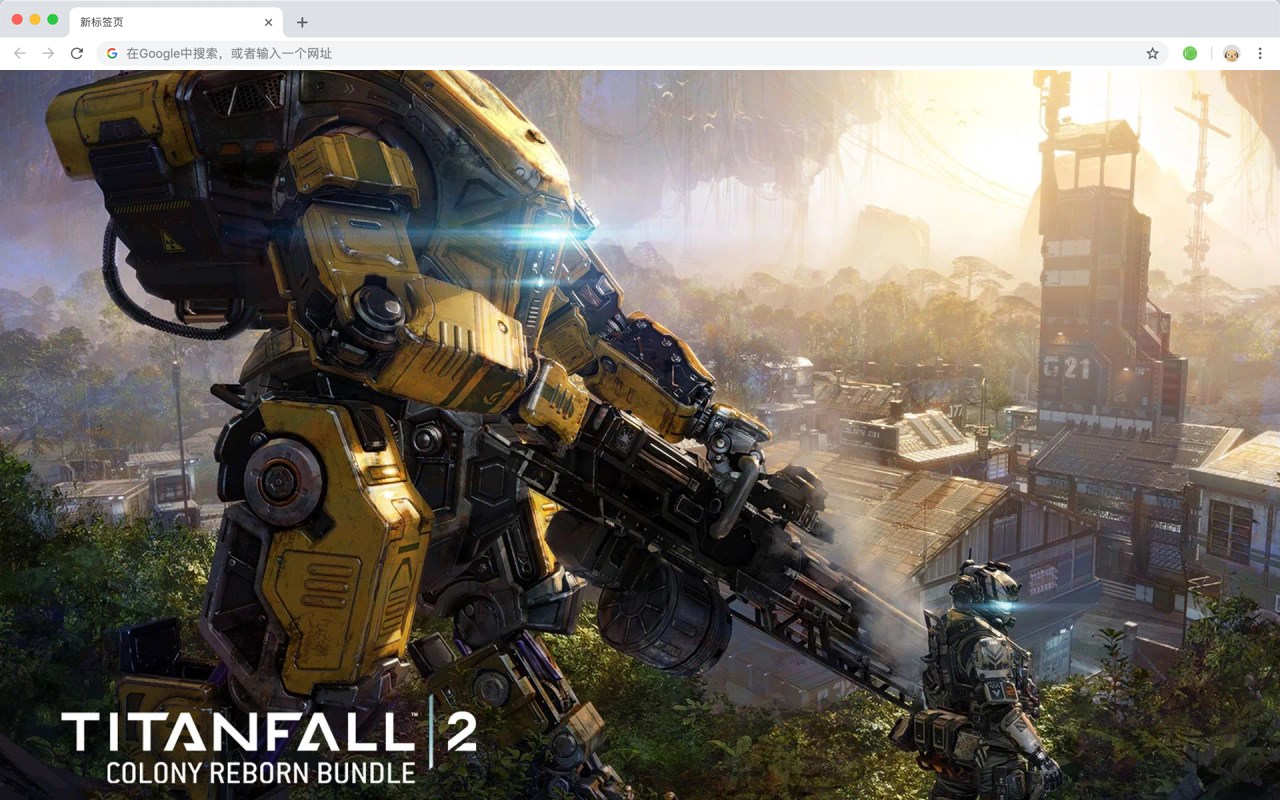Bookmark this page with the star icon
The height and width of the screenshot is (800, 1280).
(x=1152, y=53)
